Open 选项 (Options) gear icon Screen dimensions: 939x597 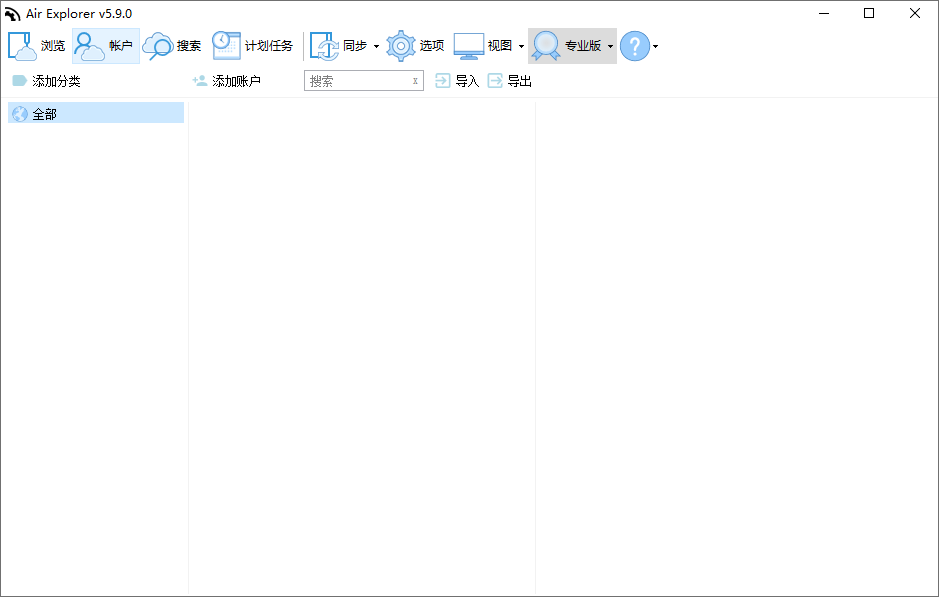click(x=401, y=46)
